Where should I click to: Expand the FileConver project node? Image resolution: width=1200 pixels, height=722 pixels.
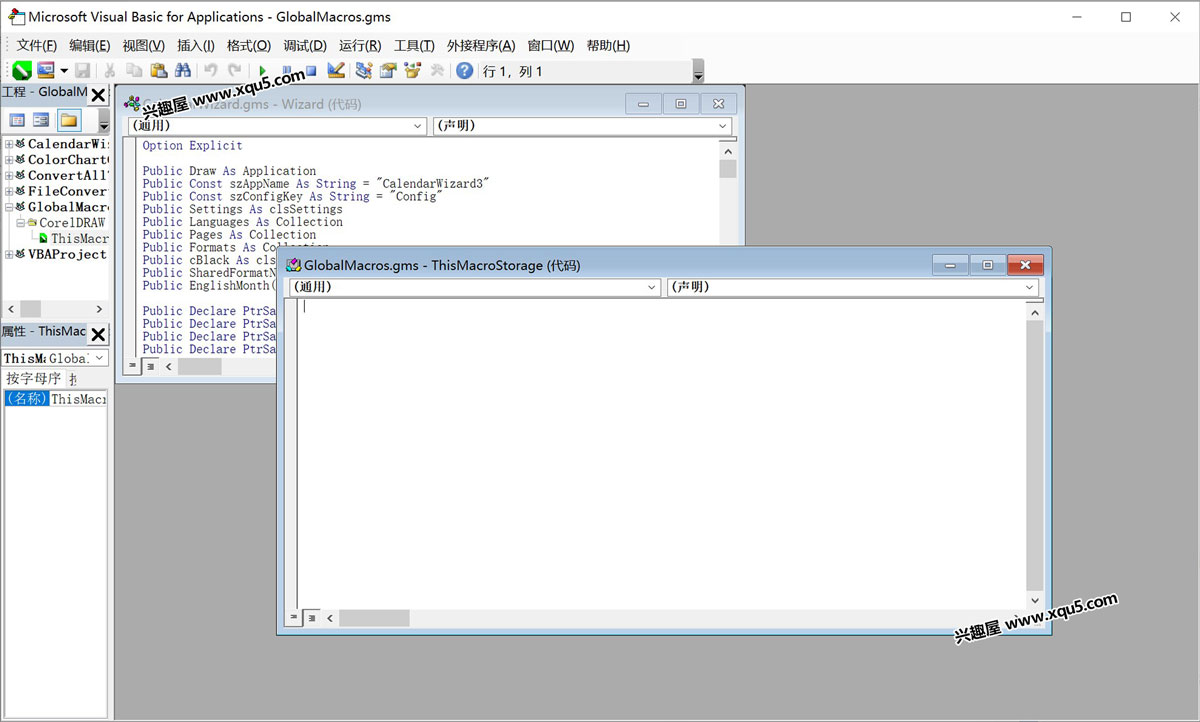pyautogui.click(x=9, y=192)
